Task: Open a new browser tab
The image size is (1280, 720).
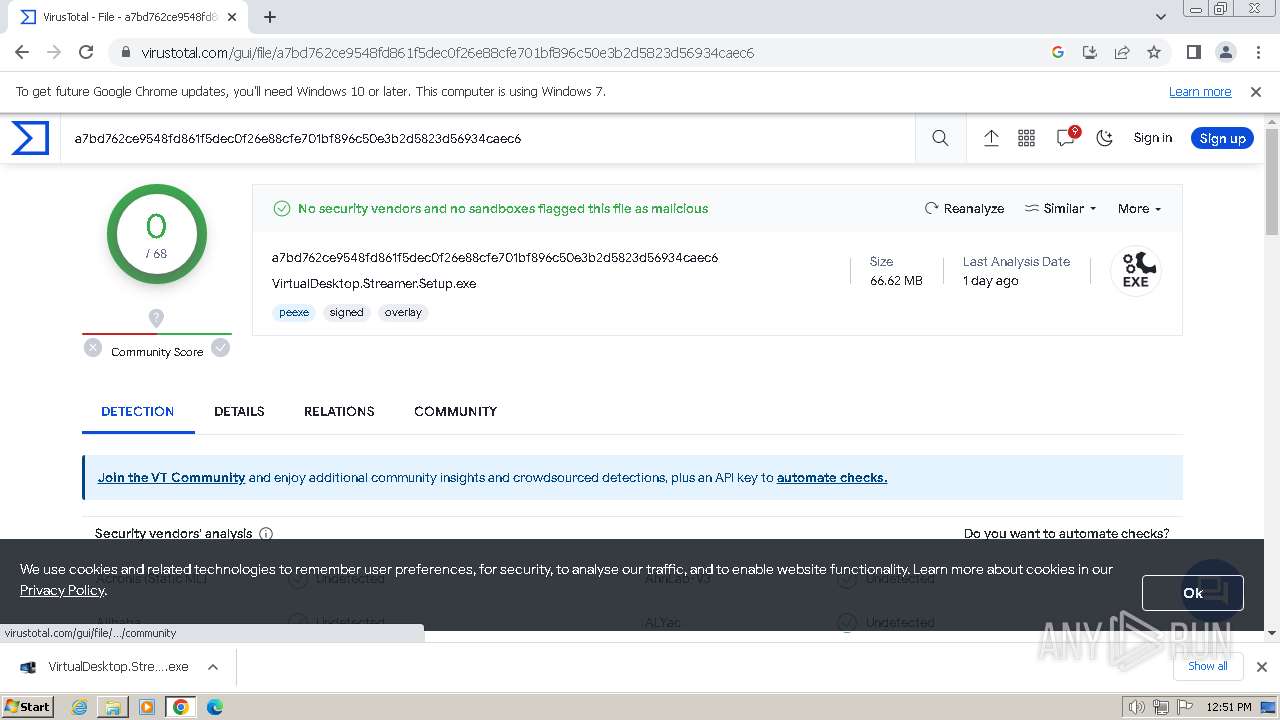Action: [270, 17]
